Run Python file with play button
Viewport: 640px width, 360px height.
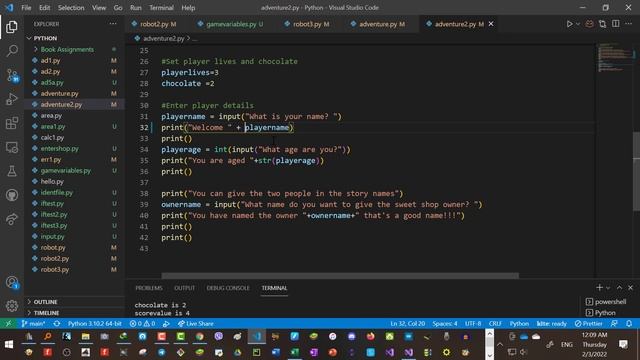(x=569, y=24)
